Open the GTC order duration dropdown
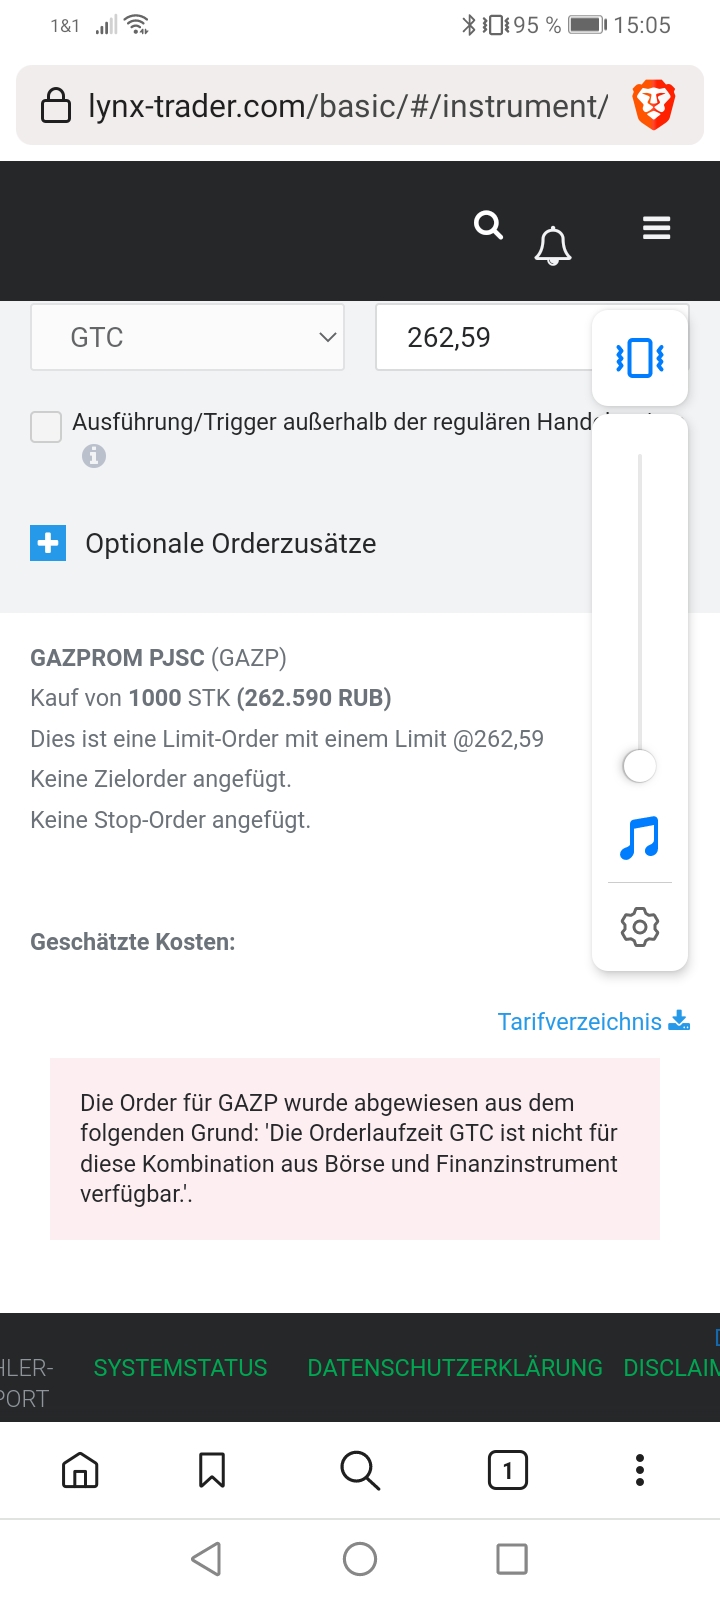This screenshot has width=720, height=1600. (188, 338)
